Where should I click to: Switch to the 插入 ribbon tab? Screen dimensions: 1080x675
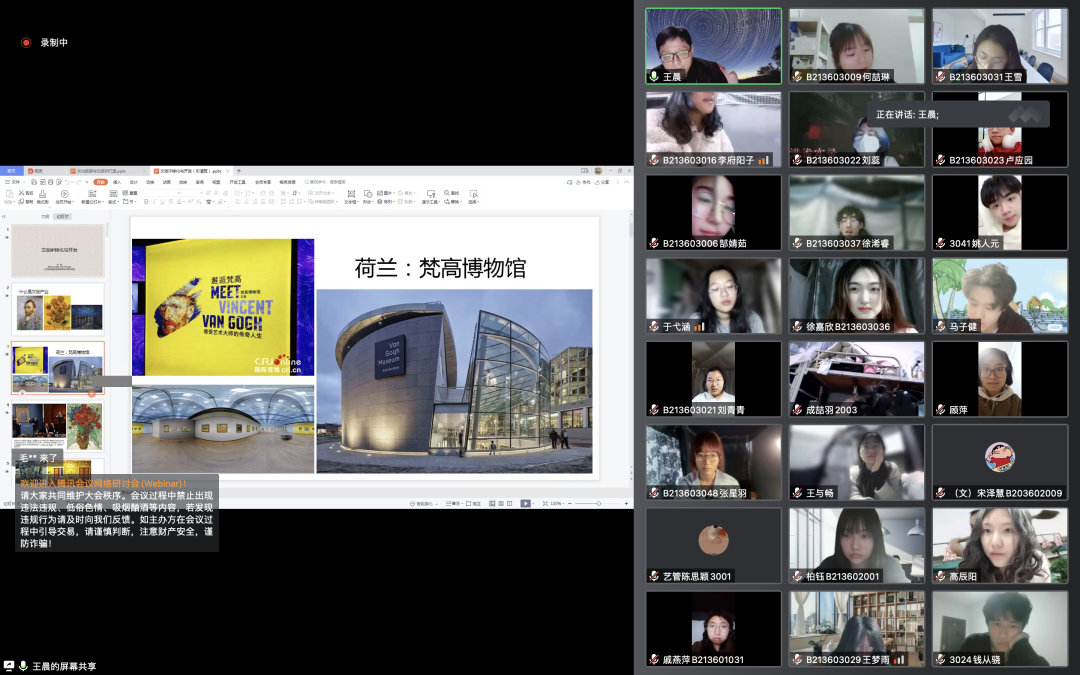point(117,182)
